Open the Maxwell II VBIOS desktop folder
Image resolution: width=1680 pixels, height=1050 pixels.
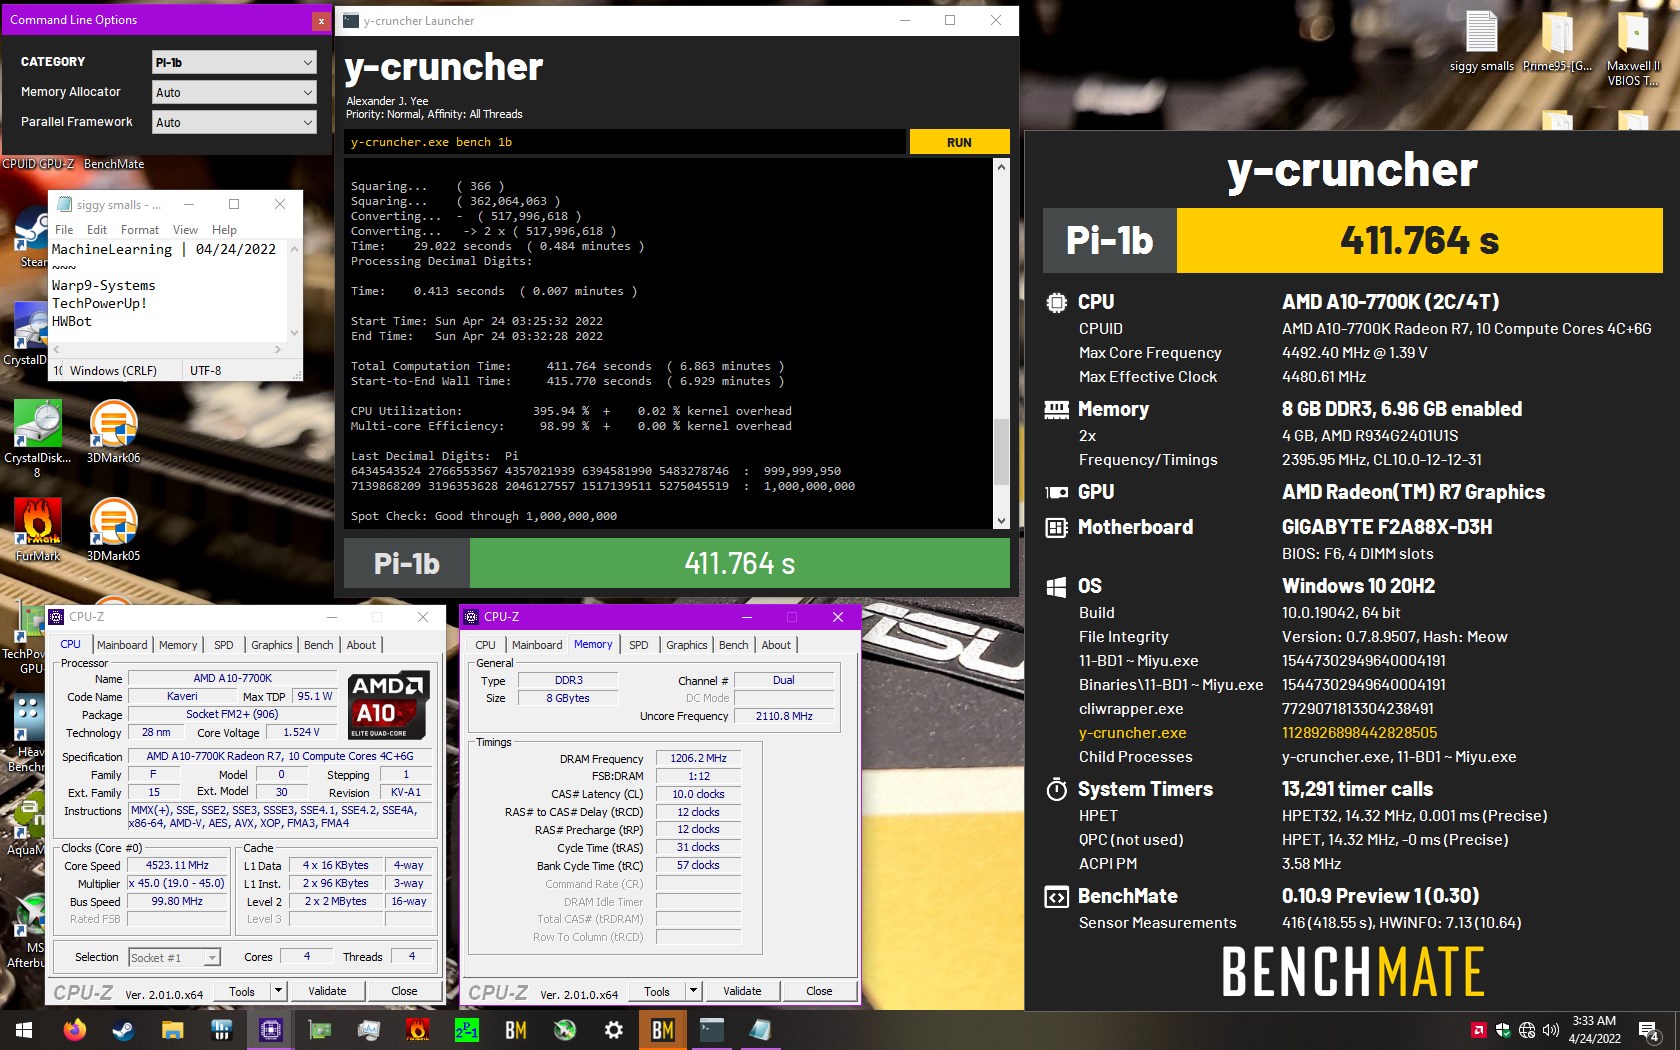pos(1632,48)
